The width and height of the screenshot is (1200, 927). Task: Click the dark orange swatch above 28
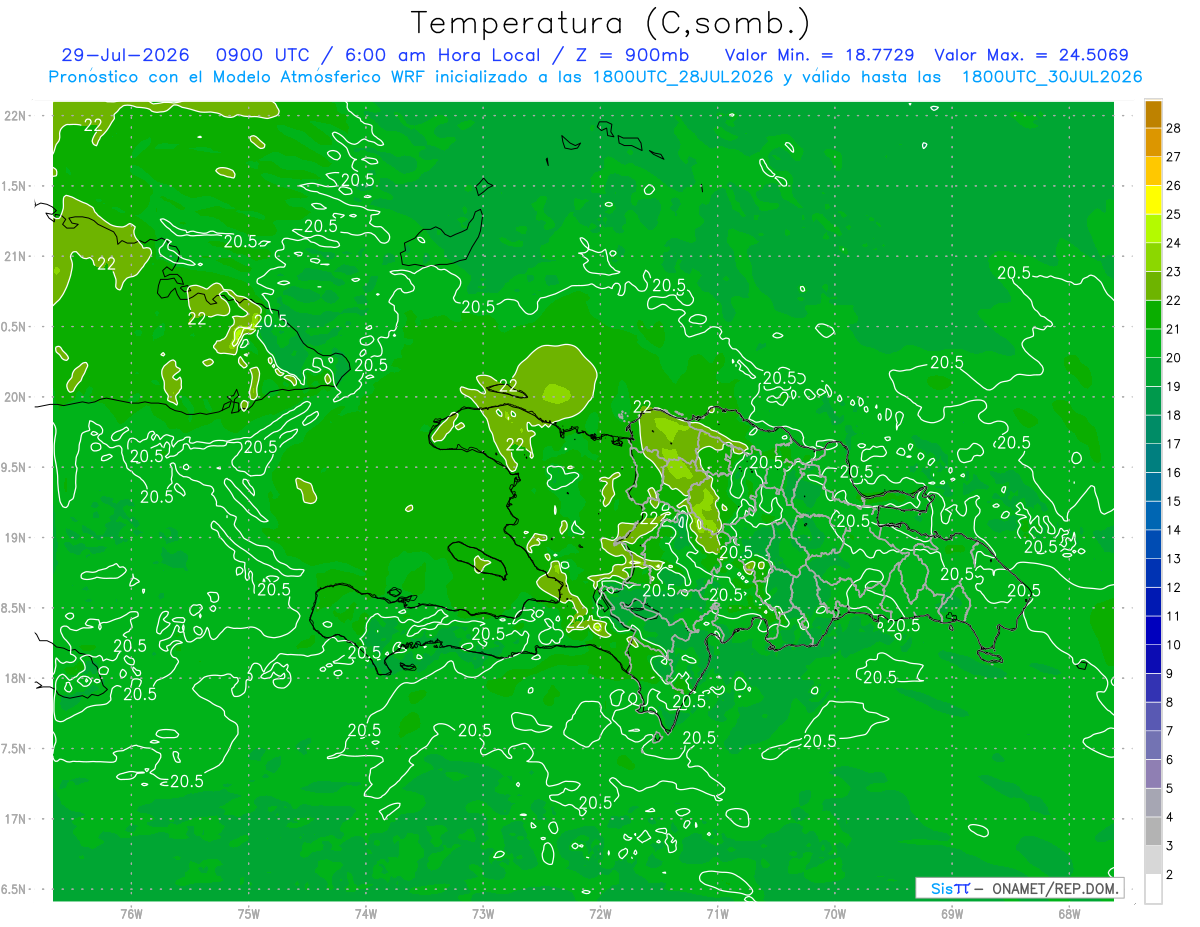point(1153,114)
